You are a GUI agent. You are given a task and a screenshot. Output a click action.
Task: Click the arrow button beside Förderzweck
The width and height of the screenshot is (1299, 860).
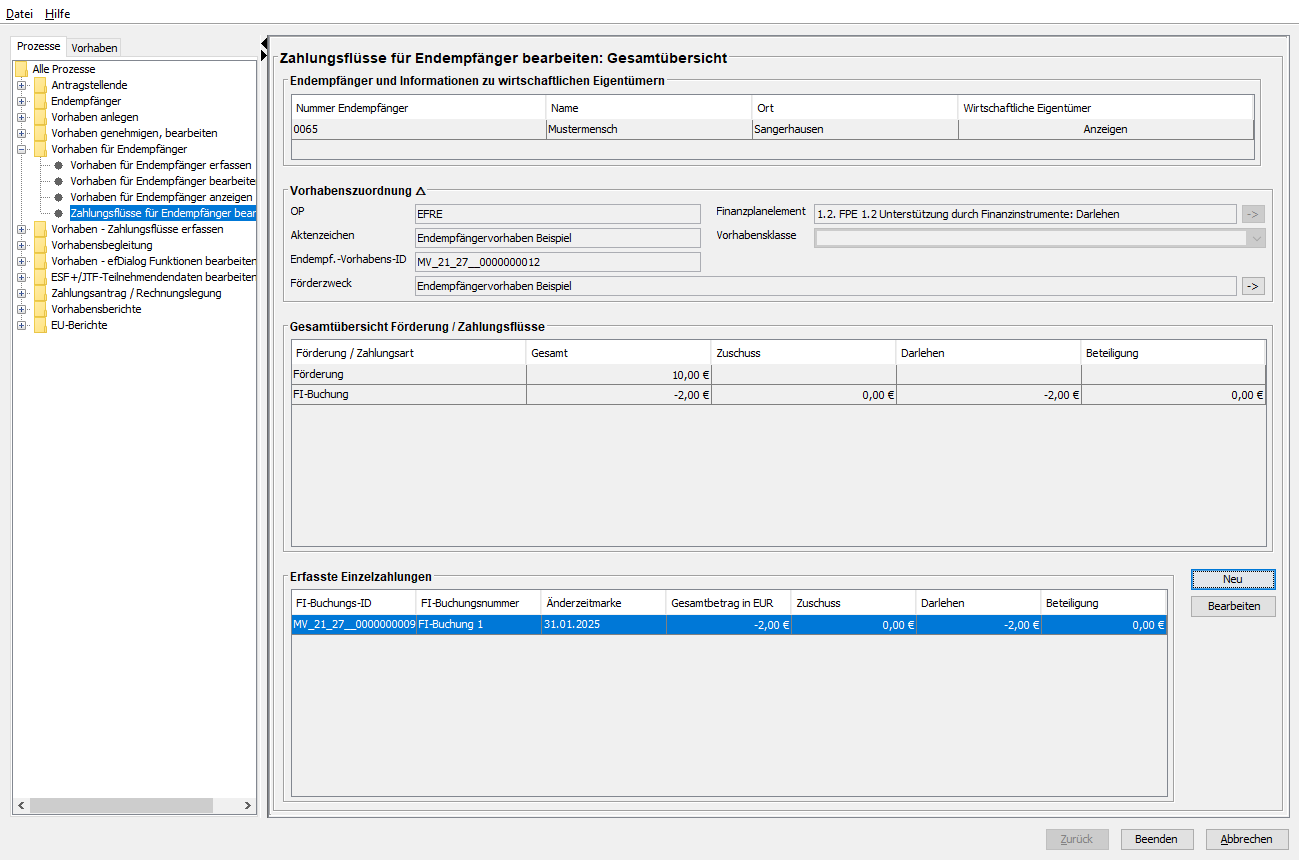tap(1253, 286)
